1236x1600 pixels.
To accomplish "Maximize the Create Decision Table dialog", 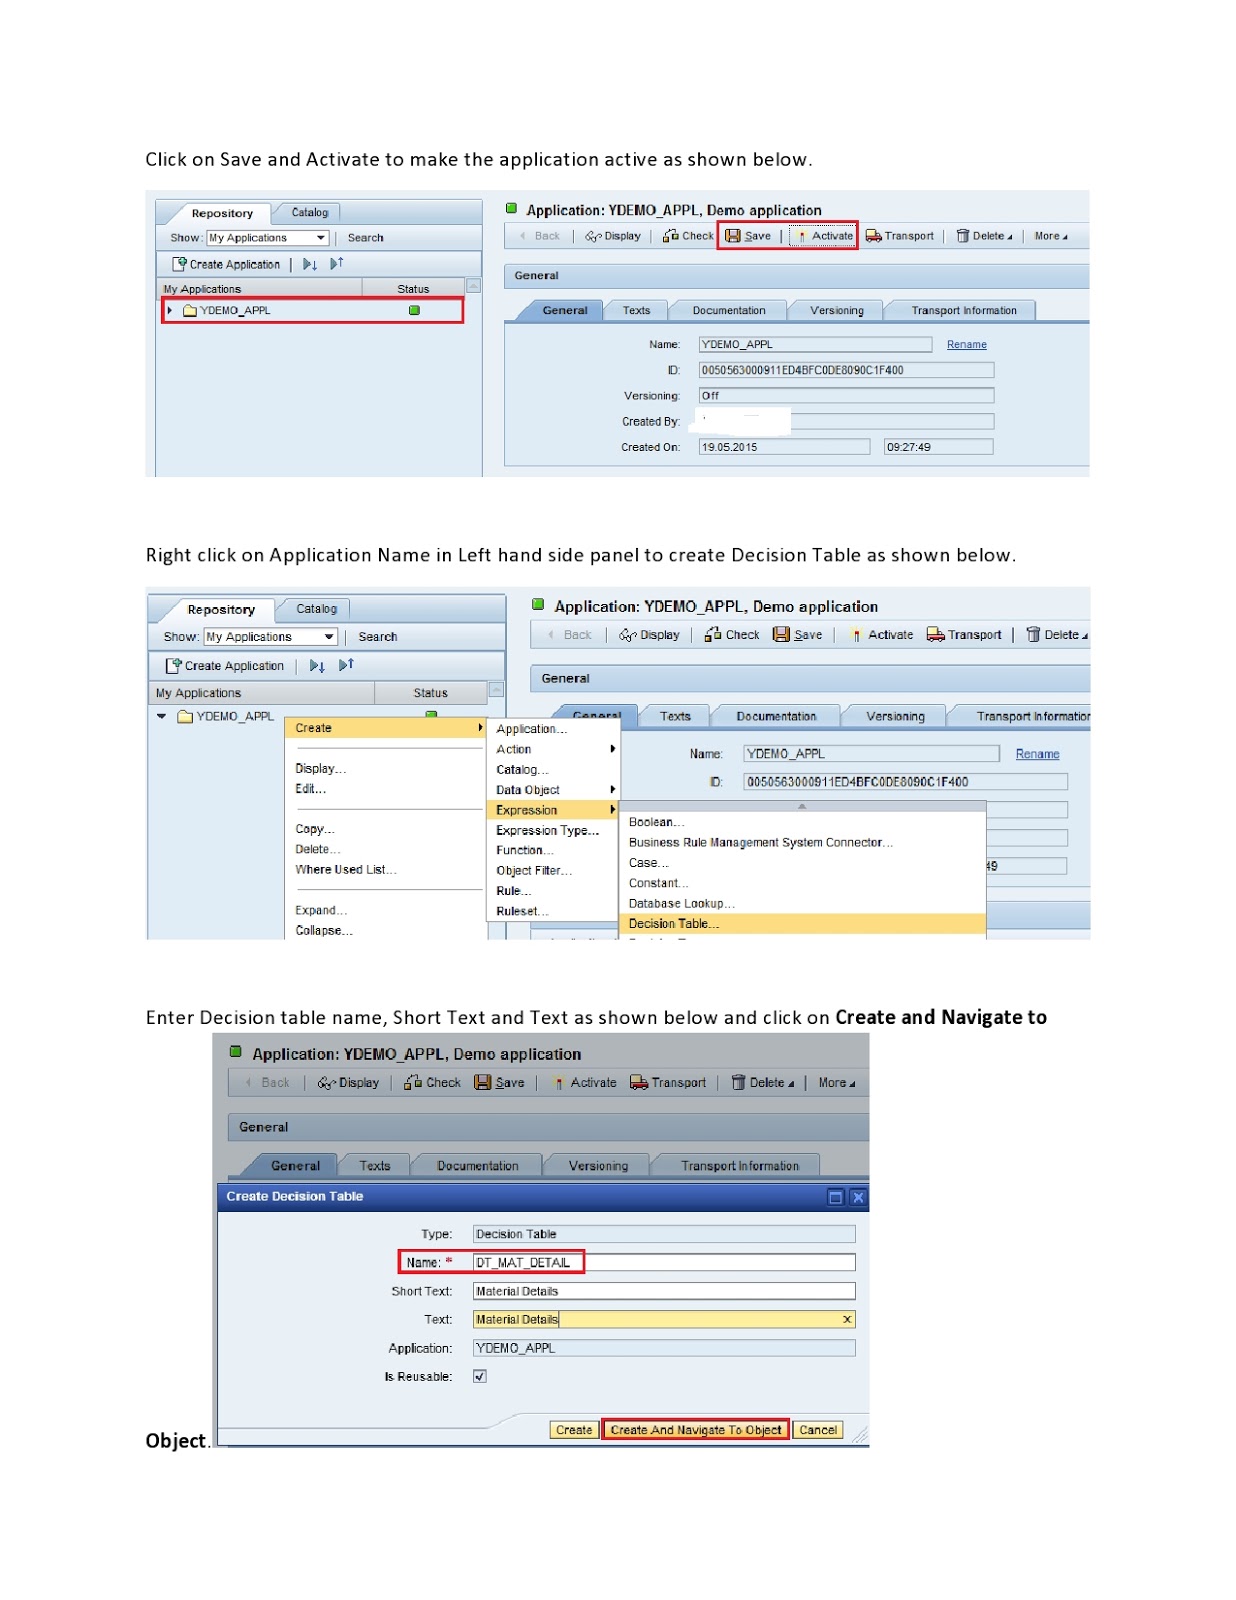I will 836,1197.
